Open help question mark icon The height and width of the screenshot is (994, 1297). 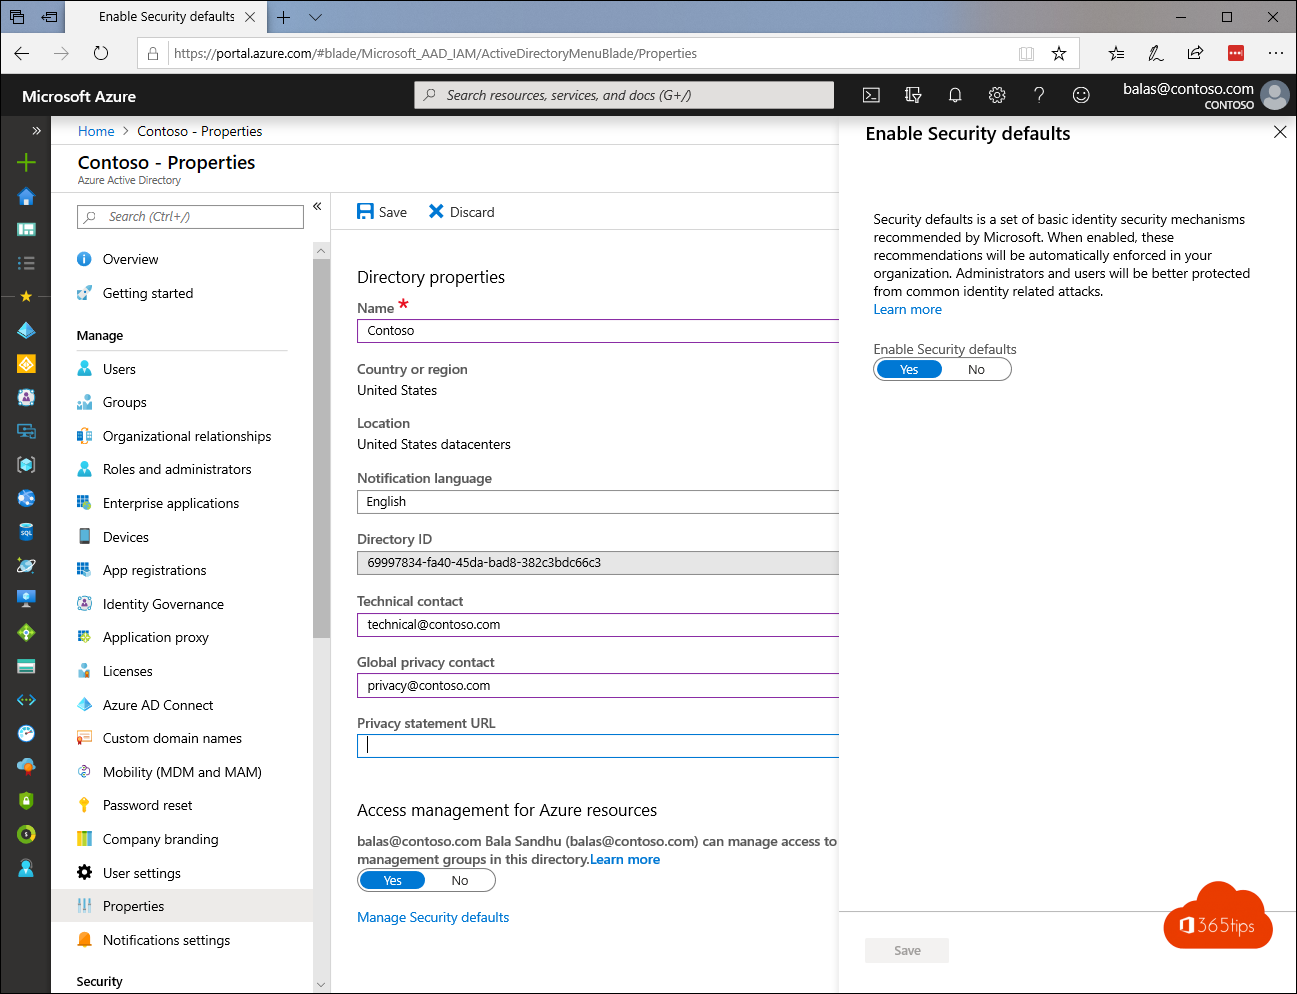[x=1039, y=95]
